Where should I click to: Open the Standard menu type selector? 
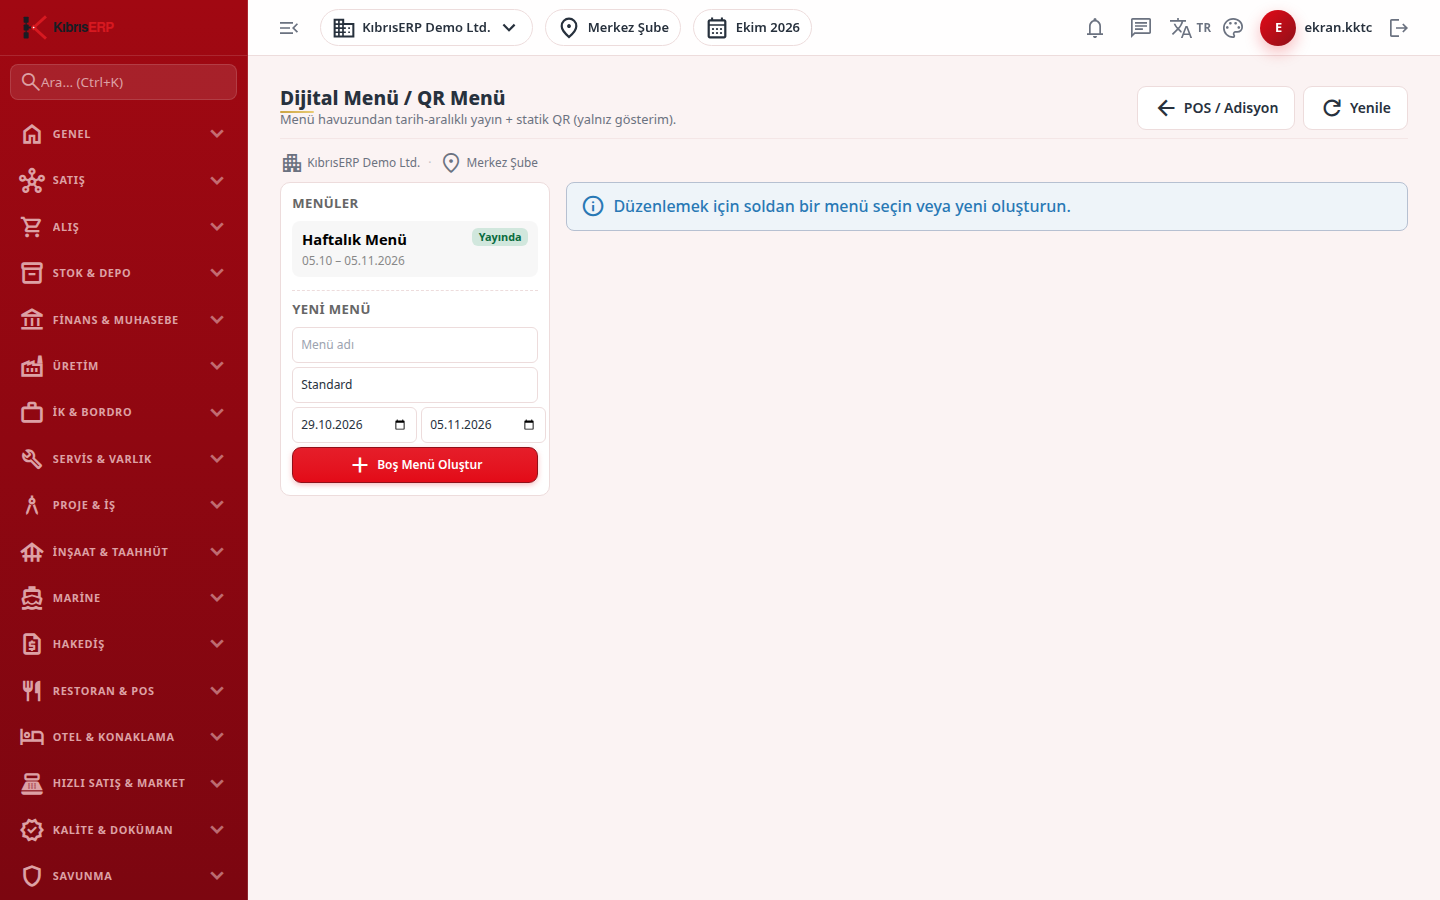pos(415,385)
